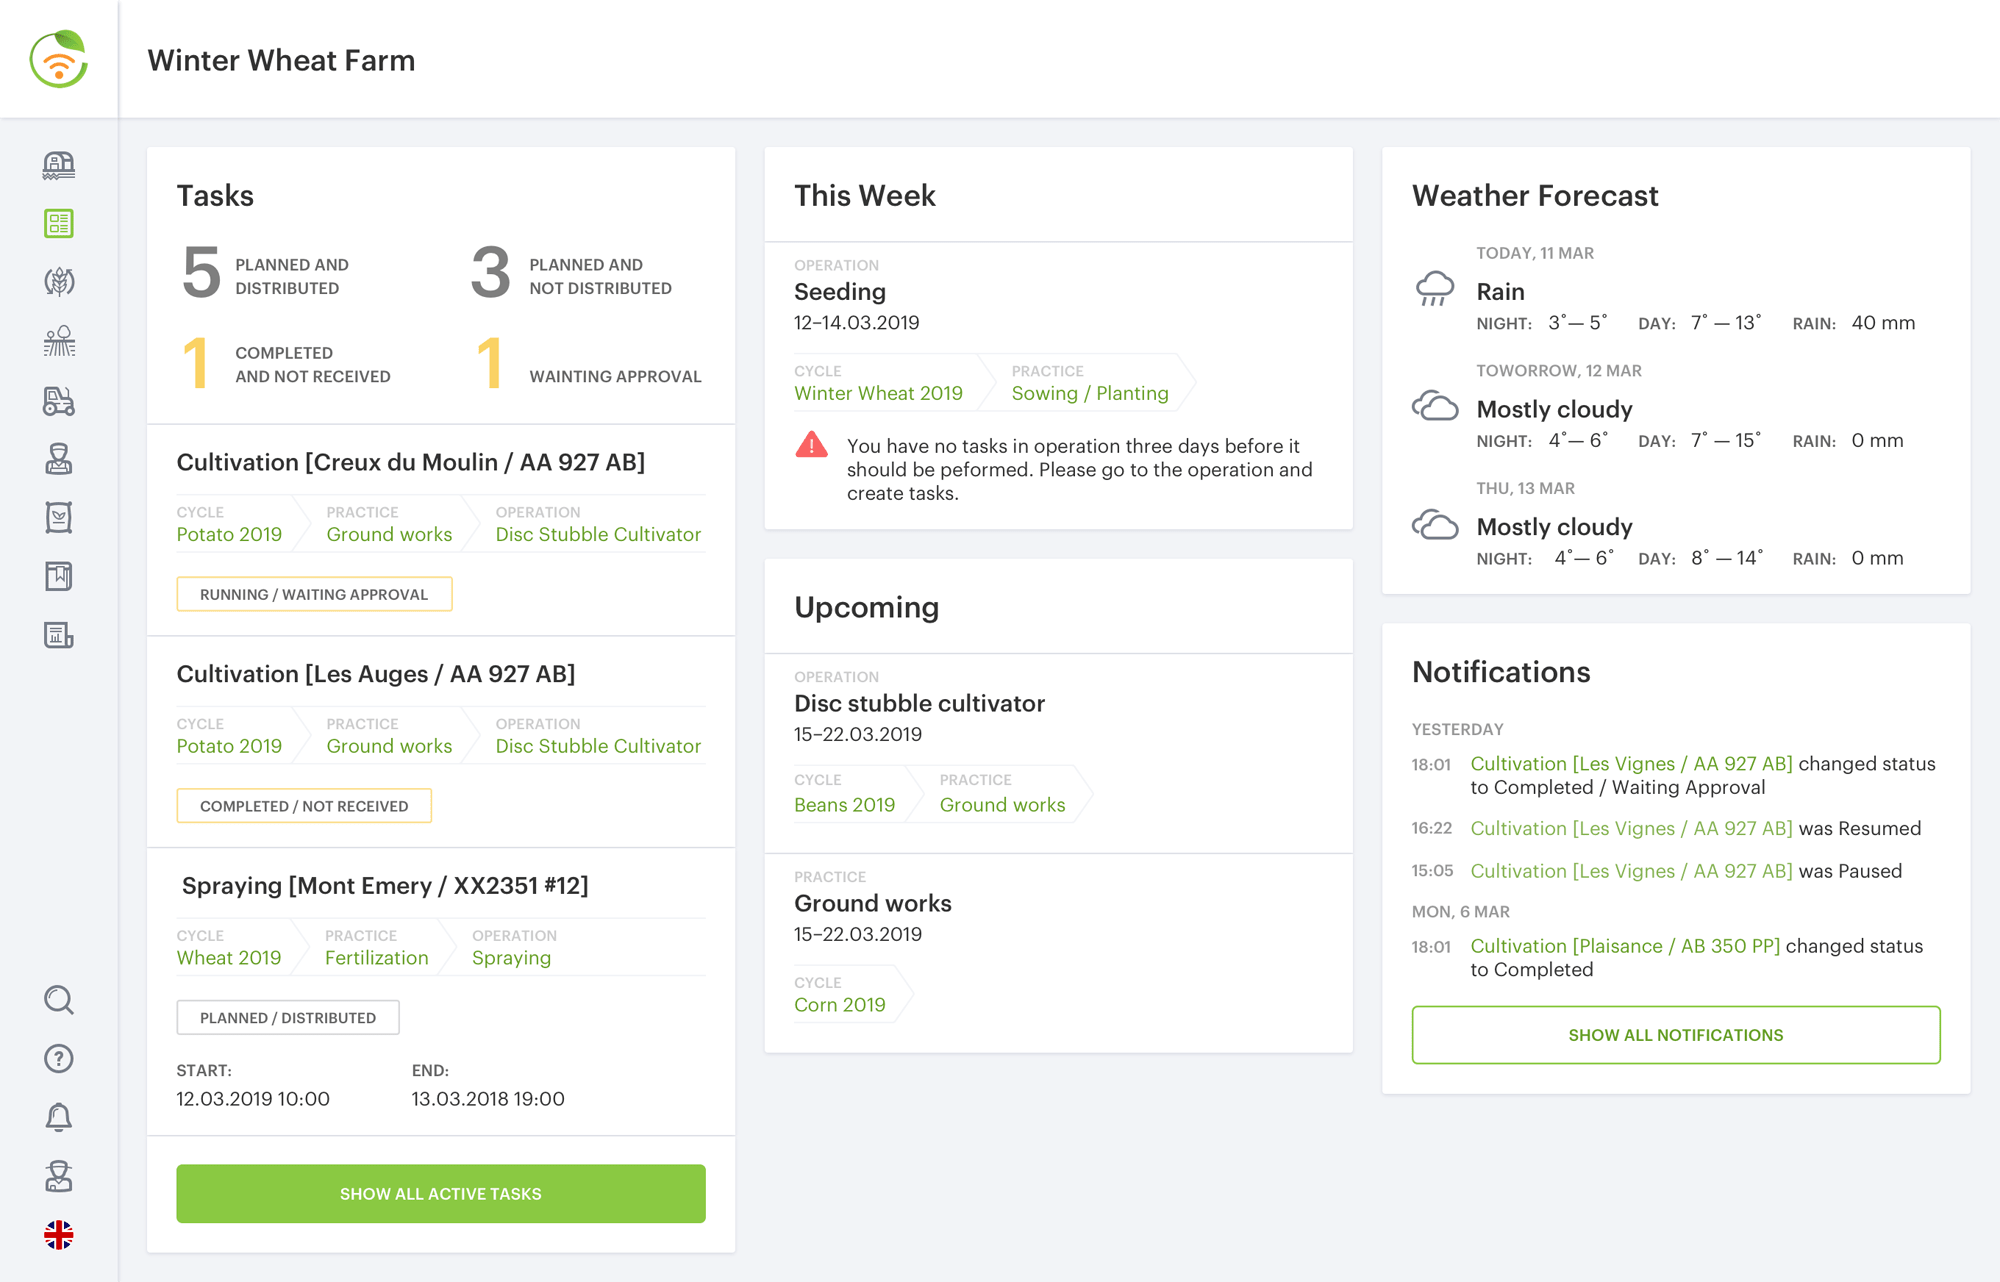This screenshot has height=1282, width=2000.
Task: Open Cultivation Plaisance AB 350 PP notification link
Action: click(x=1625, y=946)
